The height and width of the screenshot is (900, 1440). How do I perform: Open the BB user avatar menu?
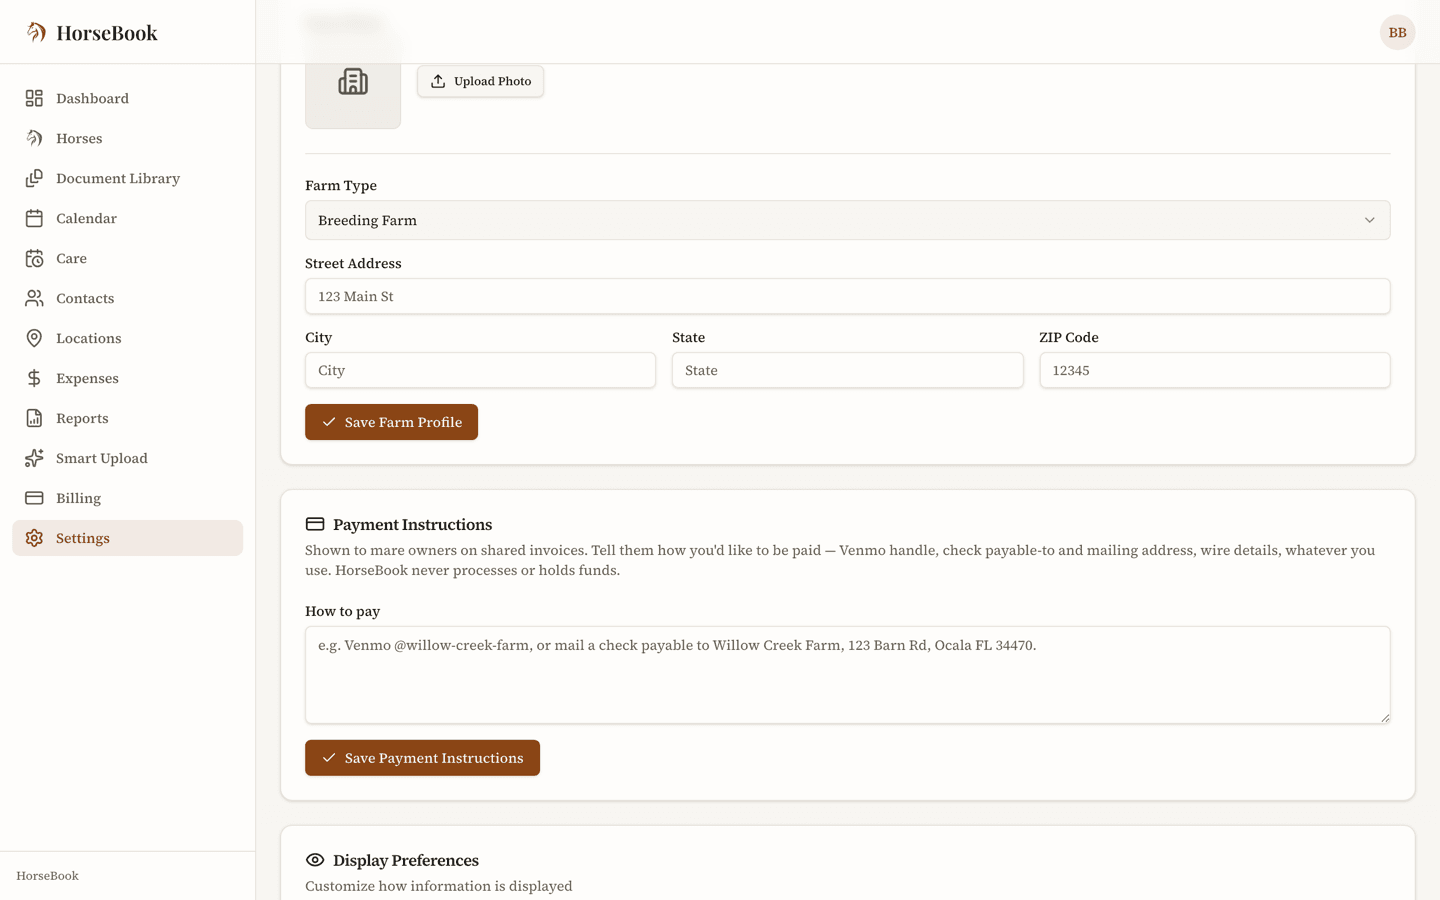(1397, 32)
